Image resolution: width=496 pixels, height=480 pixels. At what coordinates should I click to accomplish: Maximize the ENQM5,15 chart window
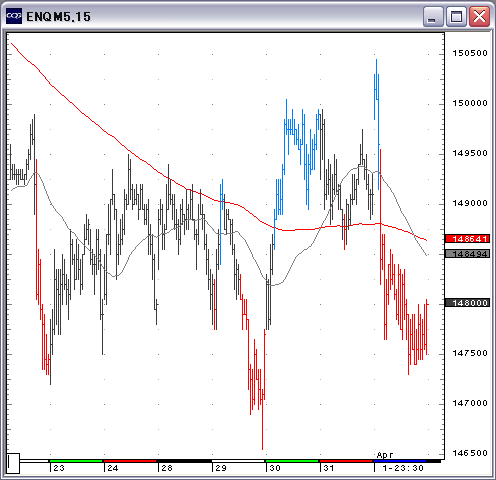(456, 16)
